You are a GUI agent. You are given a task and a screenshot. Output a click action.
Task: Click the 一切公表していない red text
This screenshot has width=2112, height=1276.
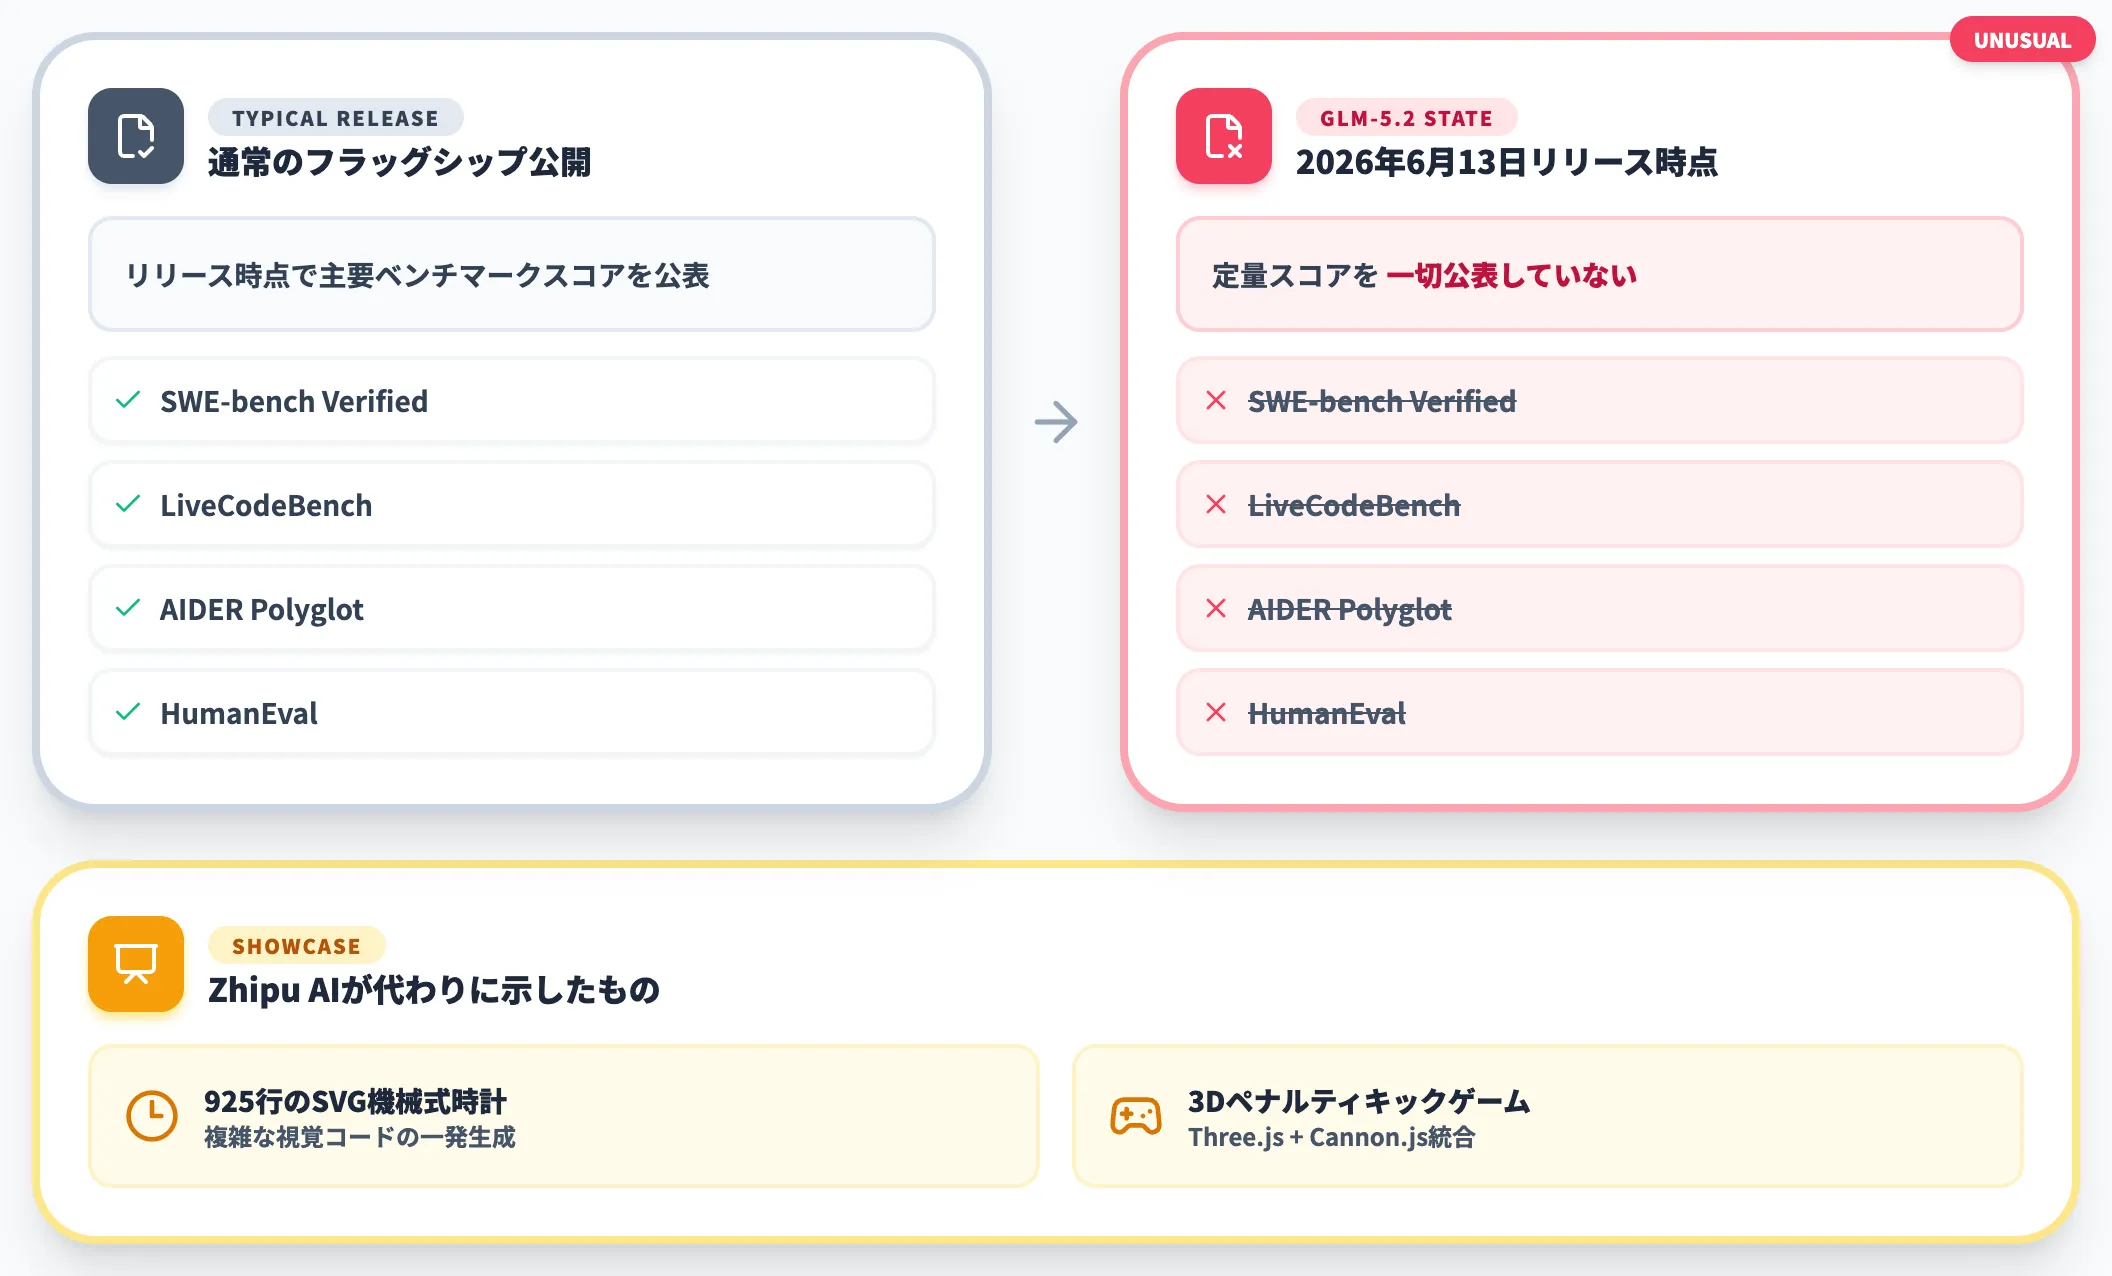[x=1512, y=275]
